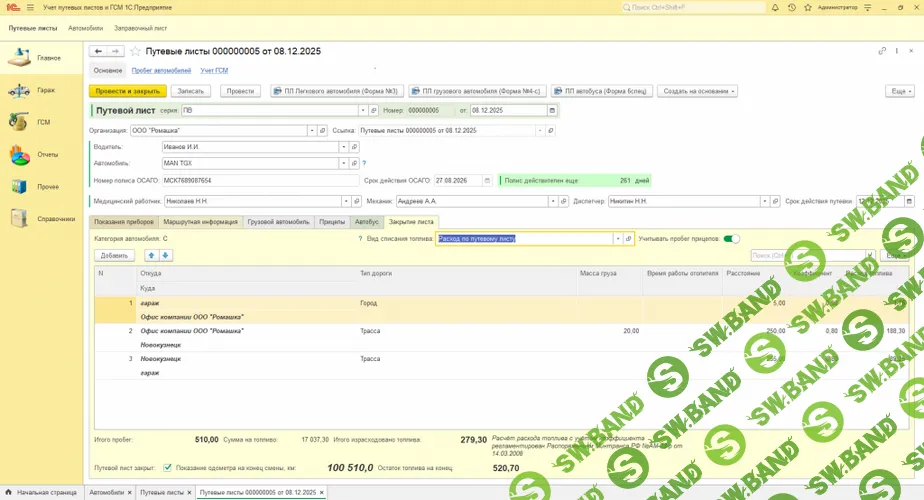Expand the Водитель dropdown list

click(x=343, y=146)
